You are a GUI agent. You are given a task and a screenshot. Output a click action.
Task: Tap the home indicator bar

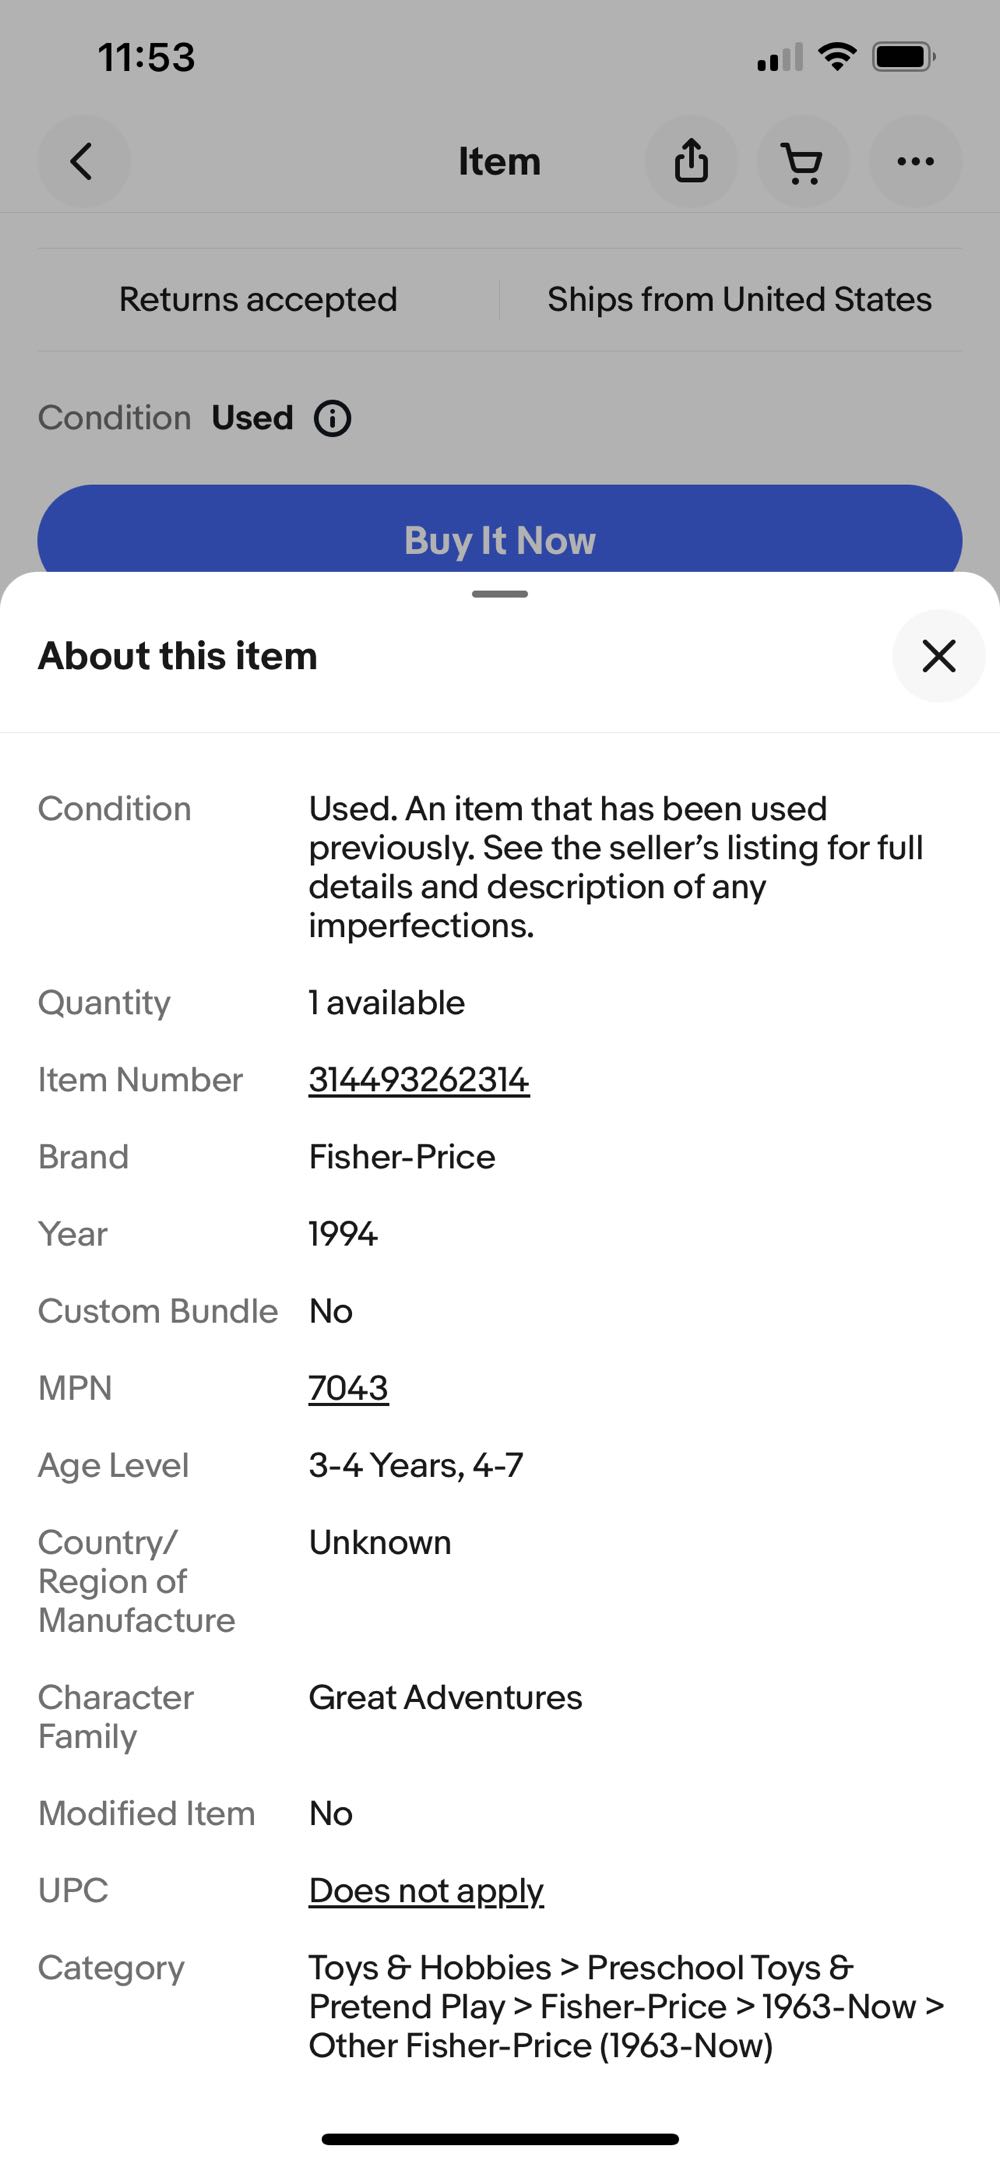[x=500, y=2139]
